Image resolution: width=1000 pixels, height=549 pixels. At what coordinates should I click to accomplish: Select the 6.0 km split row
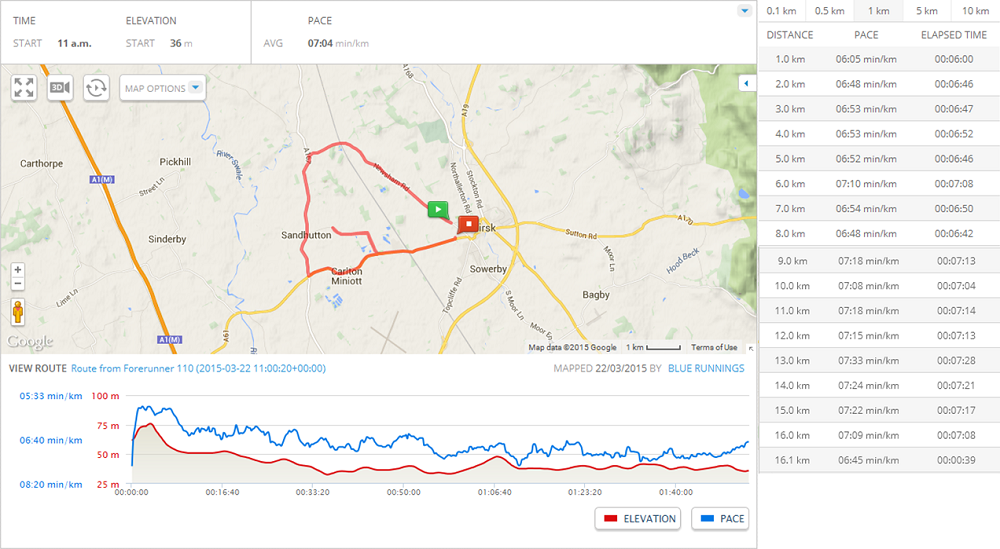click(x=878, y=184)
